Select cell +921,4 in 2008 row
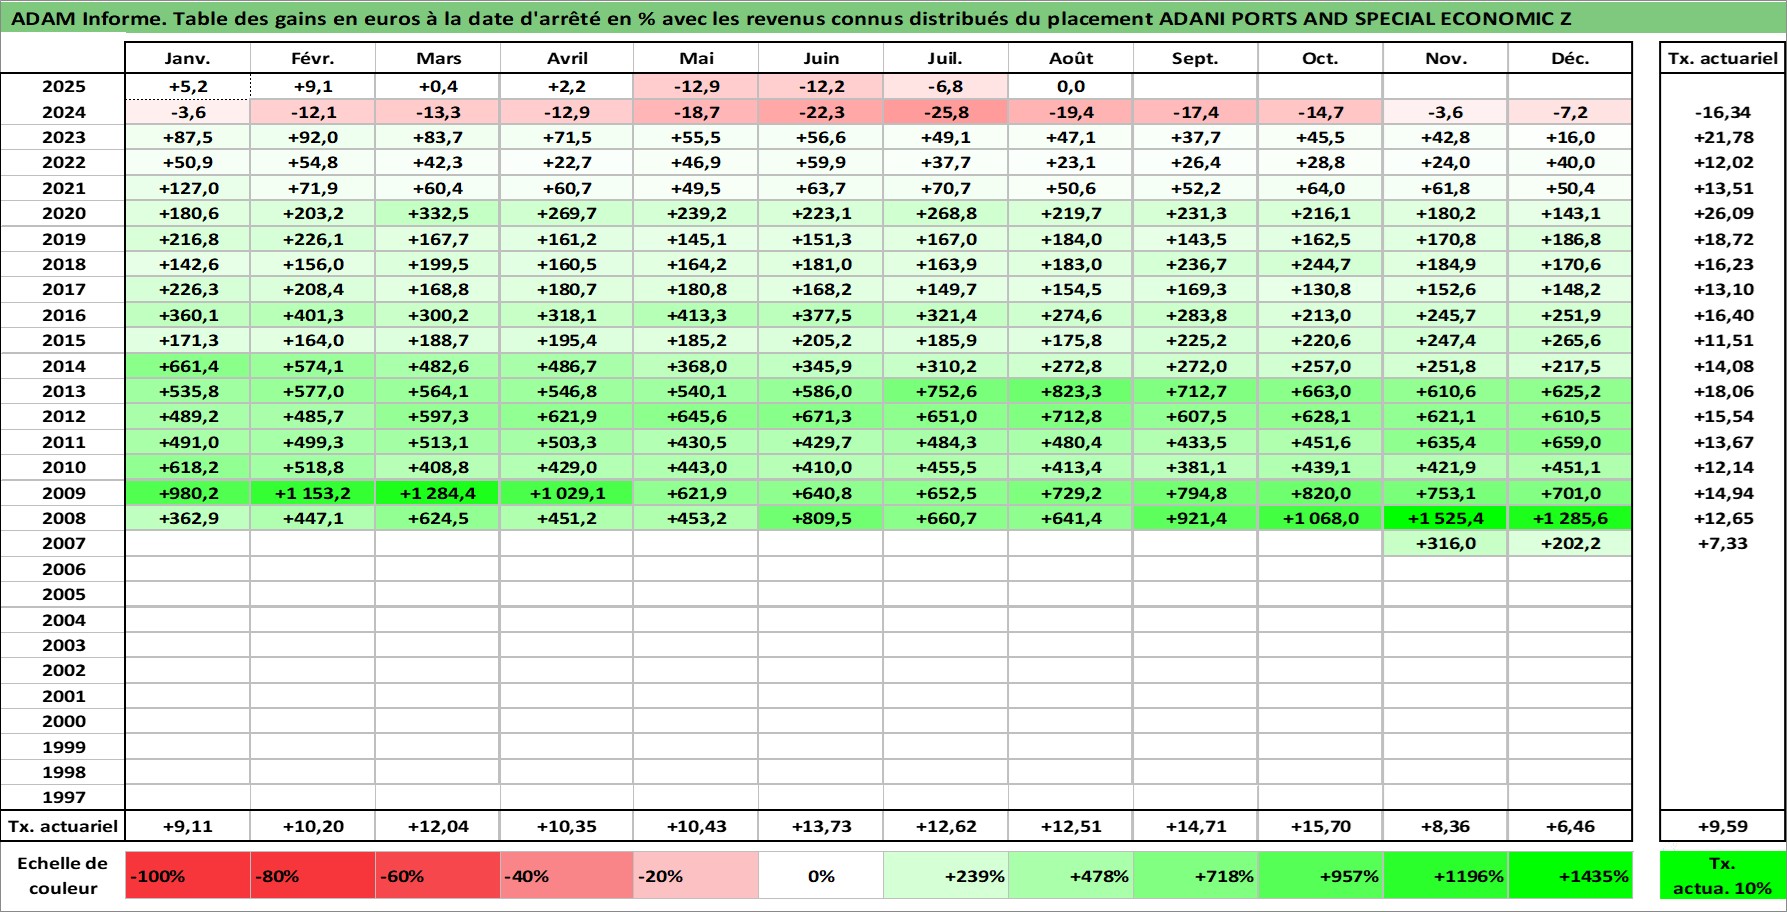Viewport: 1787px width, 912px height. tap(1195, 518)
